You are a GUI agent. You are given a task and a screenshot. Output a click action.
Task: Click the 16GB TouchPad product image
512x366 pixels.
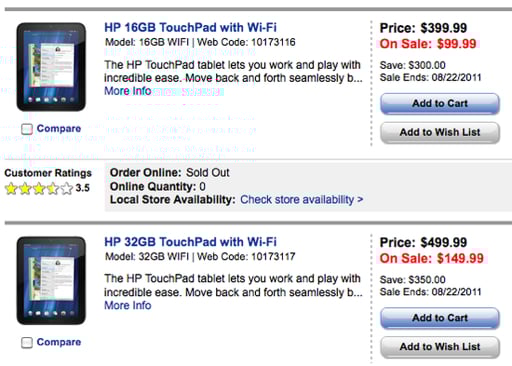[51, 67]
